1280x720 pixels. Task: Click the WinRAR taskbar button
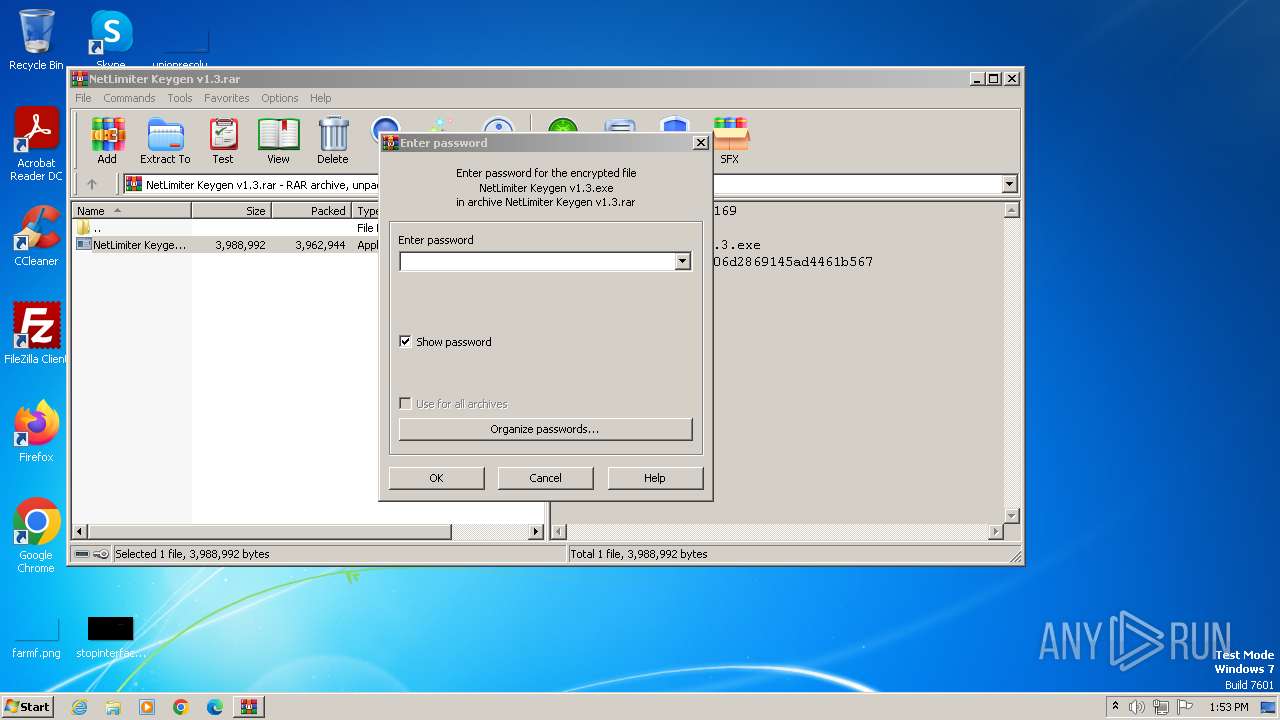click(248, 707)
